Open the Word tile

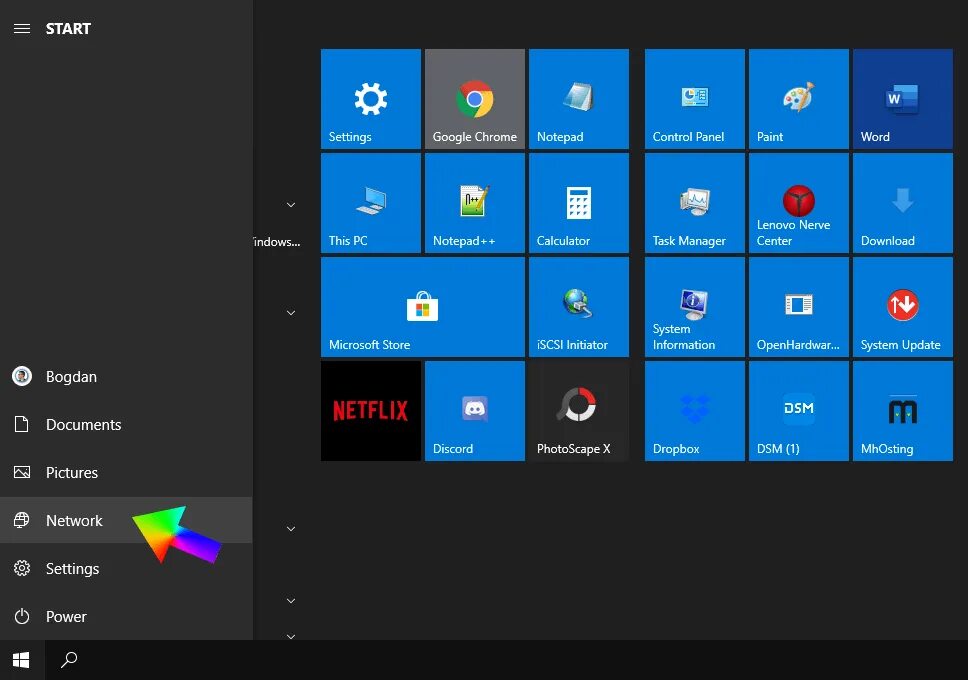903,99
